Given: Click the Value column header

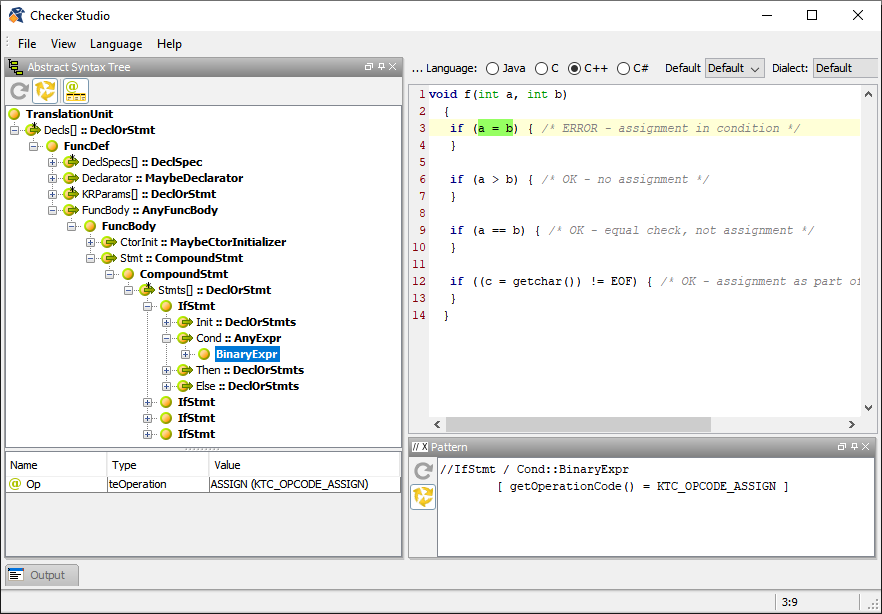Looking at the screenshot, I should tap(304, 465).
